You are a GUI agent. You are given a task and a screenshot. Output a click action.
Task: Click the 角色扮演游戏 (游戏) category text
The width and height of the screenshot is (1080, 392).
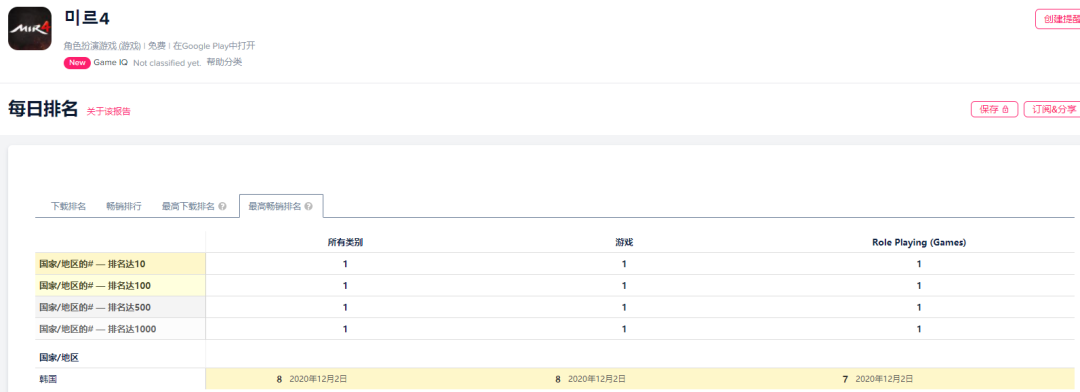tap(102, 45)
